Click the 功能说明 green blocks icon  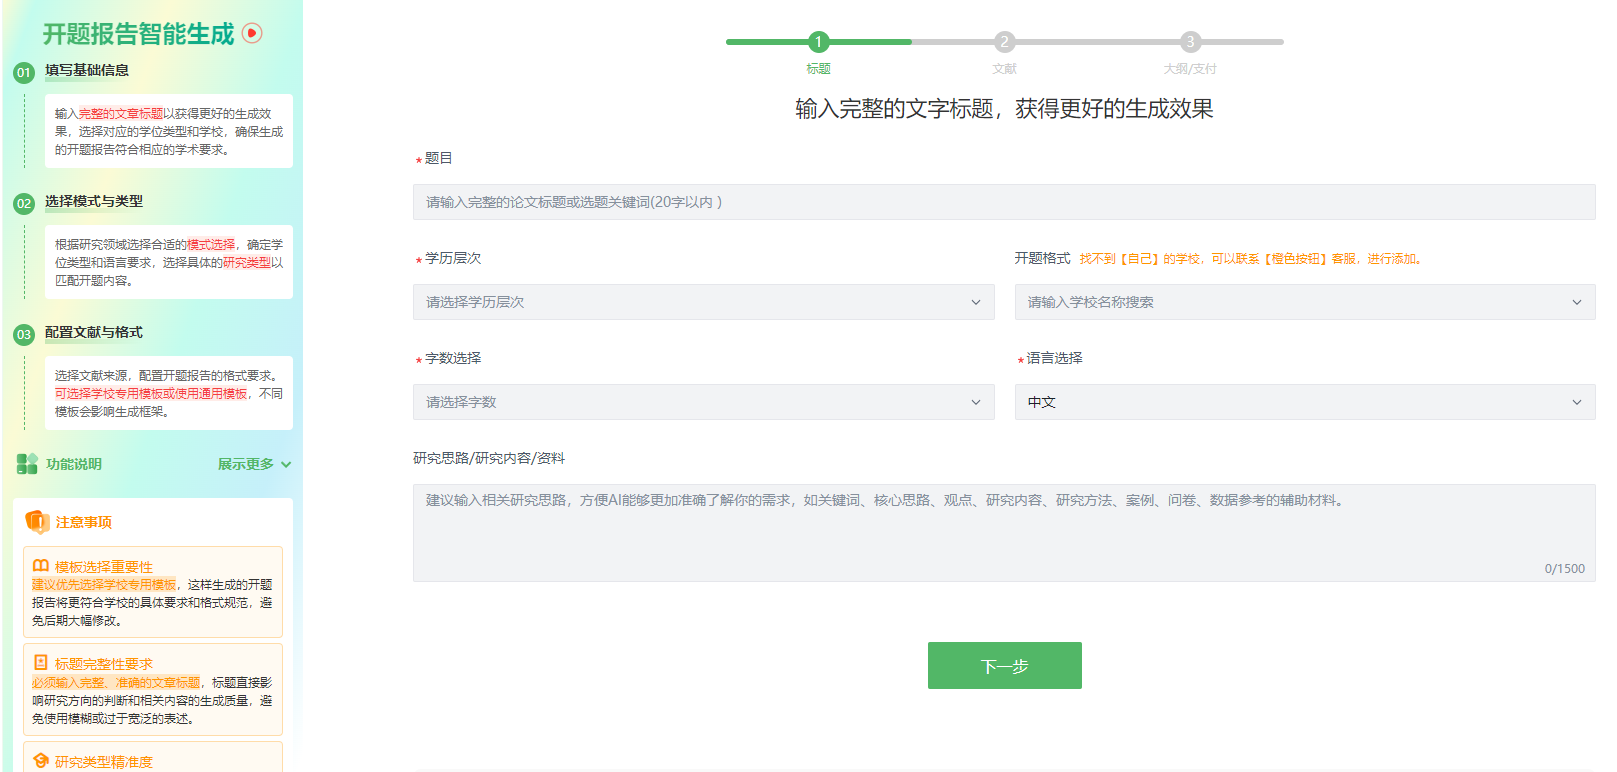(27, 464)
